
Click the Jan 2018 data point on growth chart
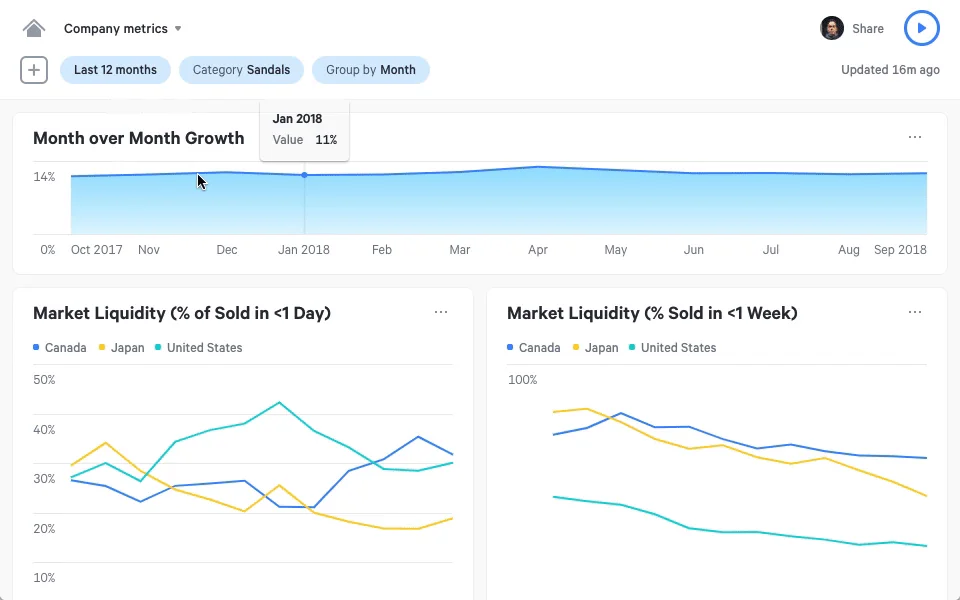click(x=304, y=175)
